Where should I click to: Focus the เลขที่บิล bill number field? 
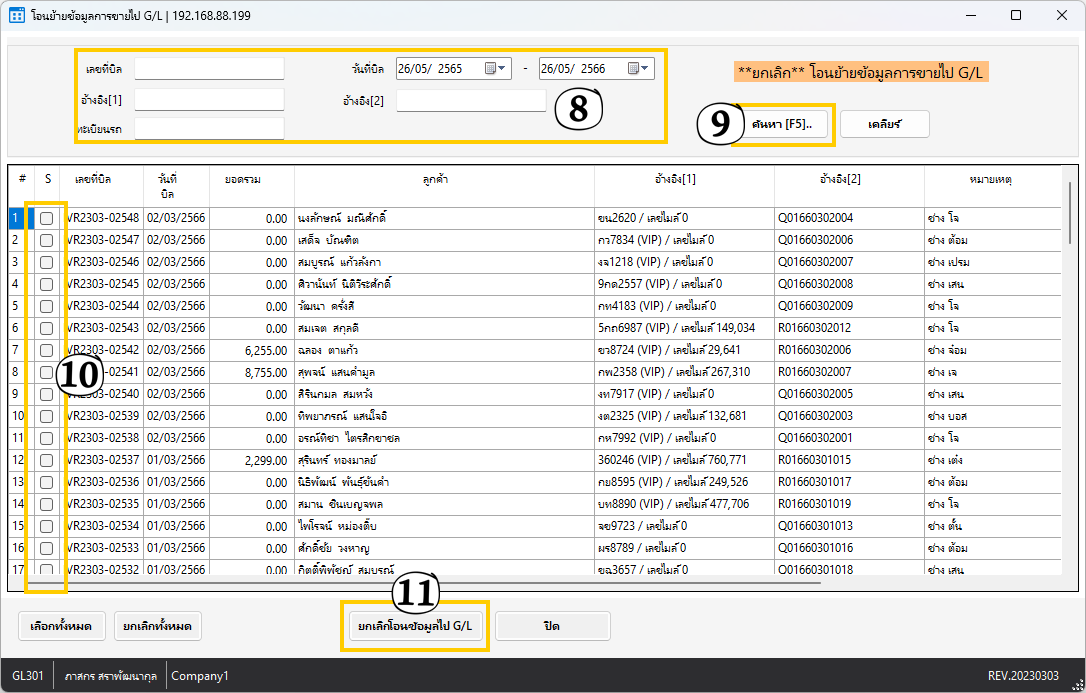pos(209,69)
